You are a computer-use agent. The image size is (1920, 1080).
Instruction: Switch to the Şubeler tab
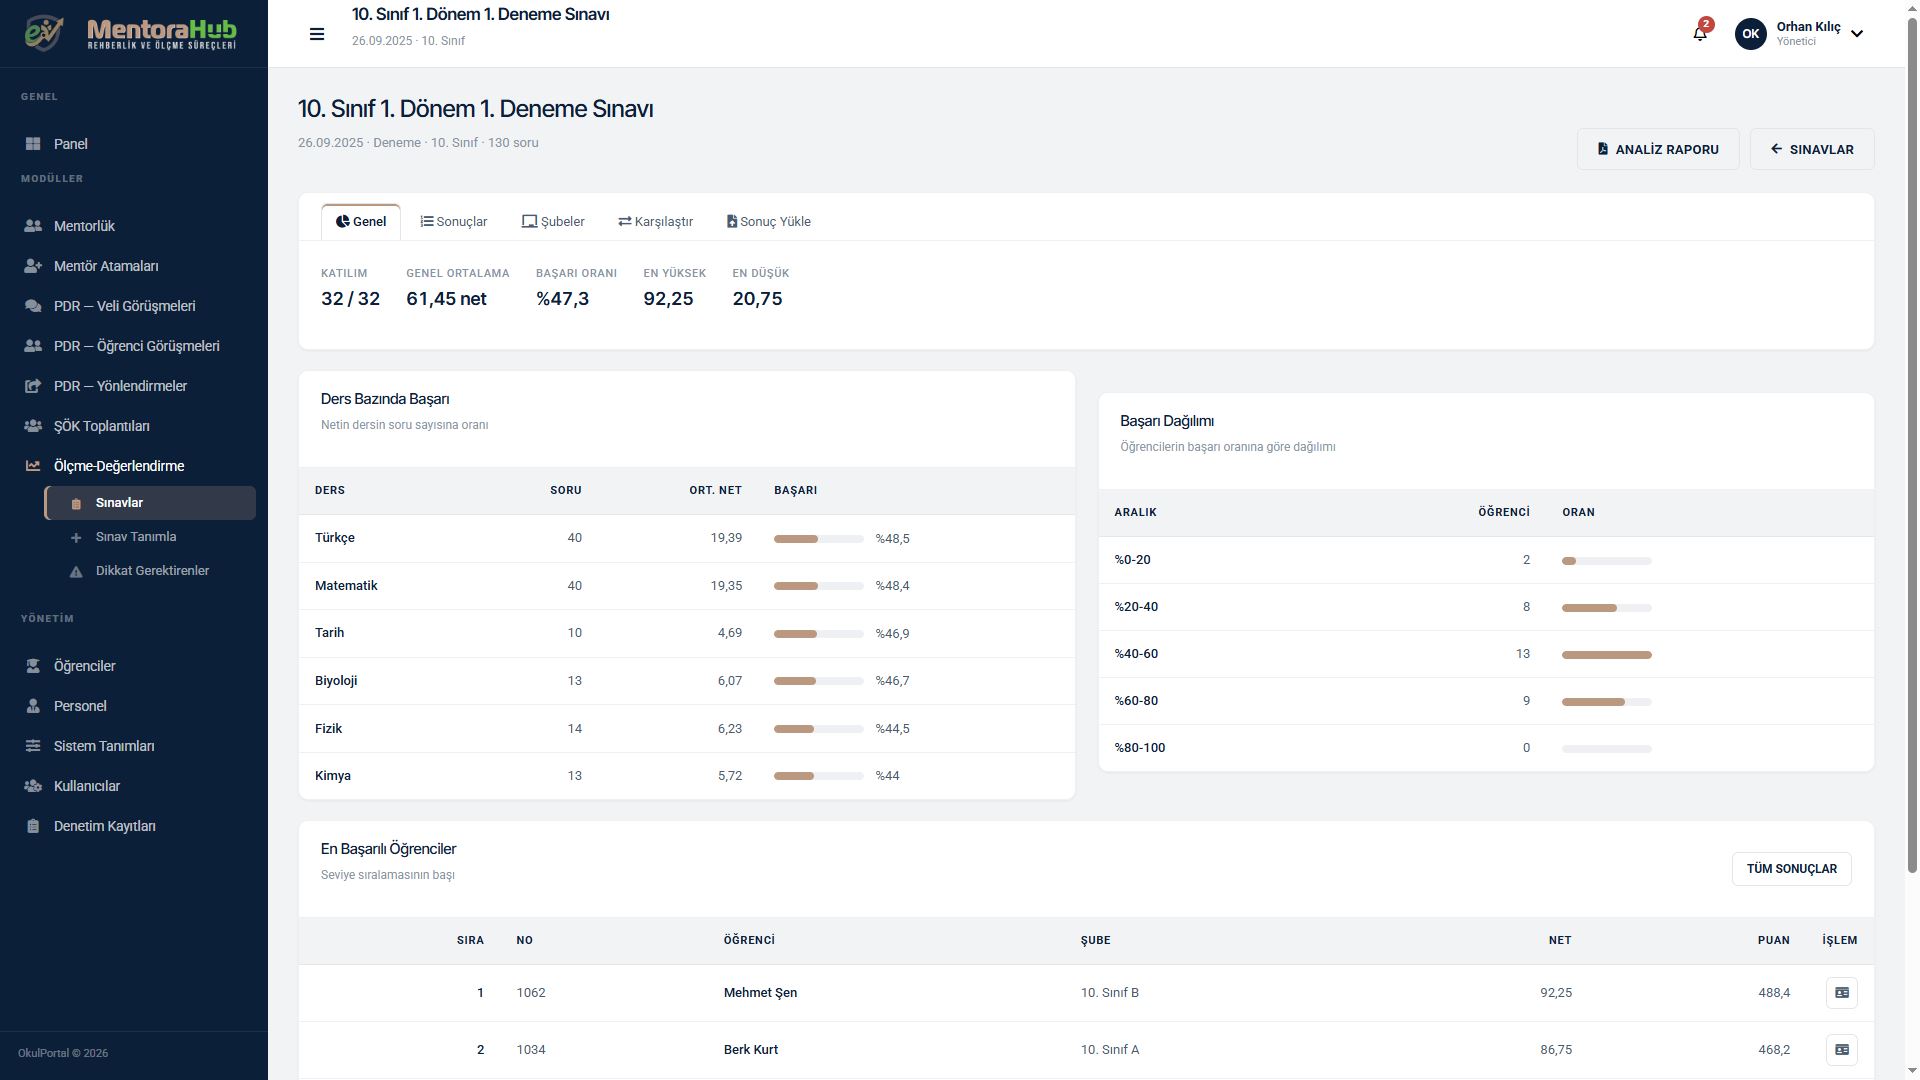tap(553, 222)
